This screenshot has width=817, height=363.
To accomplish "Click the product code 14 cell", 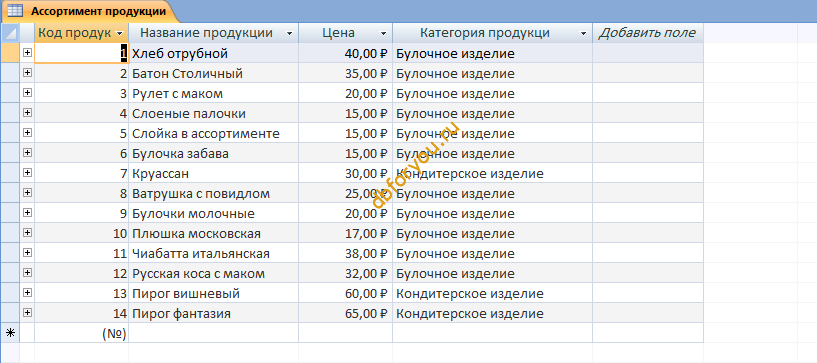I will tap(81, 314).
